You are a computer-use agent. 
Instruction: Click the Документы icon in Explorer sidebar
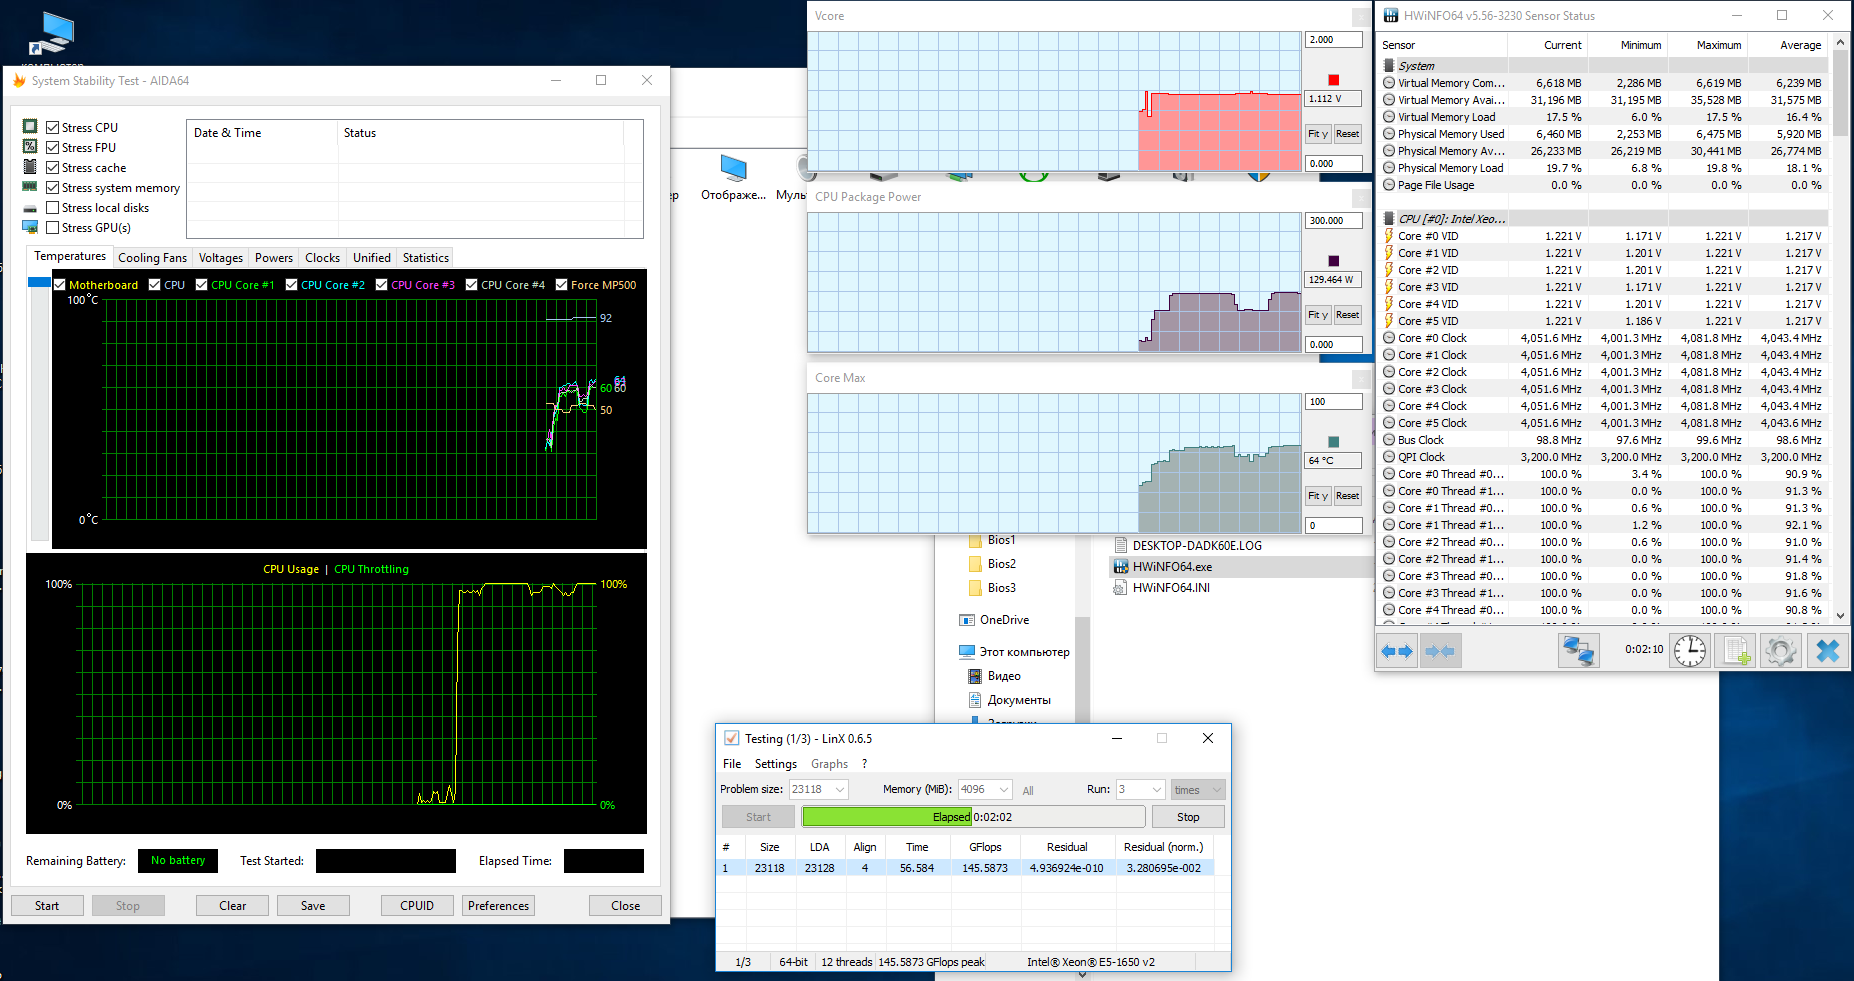pyautogui.click(x=975, y=700)
